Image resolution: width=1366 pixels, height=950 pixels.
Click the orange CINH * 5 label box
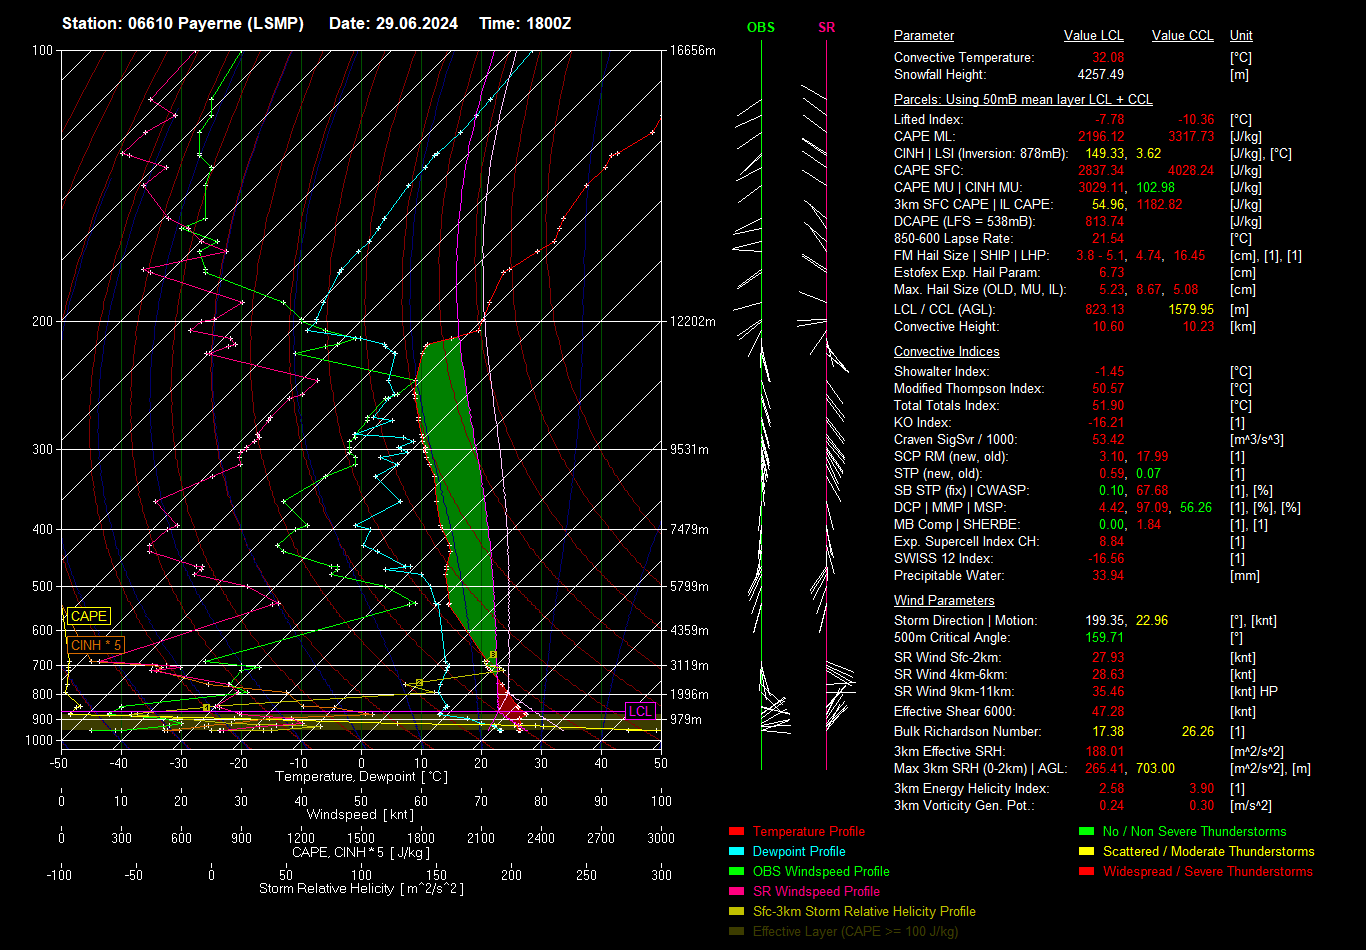click(96, 645)
